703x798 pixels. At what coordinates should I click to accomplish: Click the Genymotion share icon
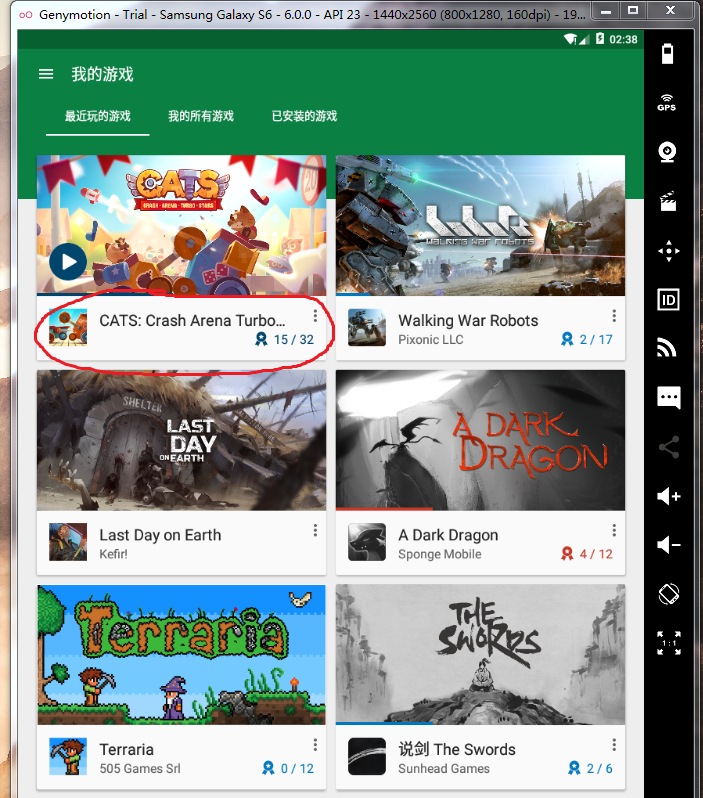point(668,447)
